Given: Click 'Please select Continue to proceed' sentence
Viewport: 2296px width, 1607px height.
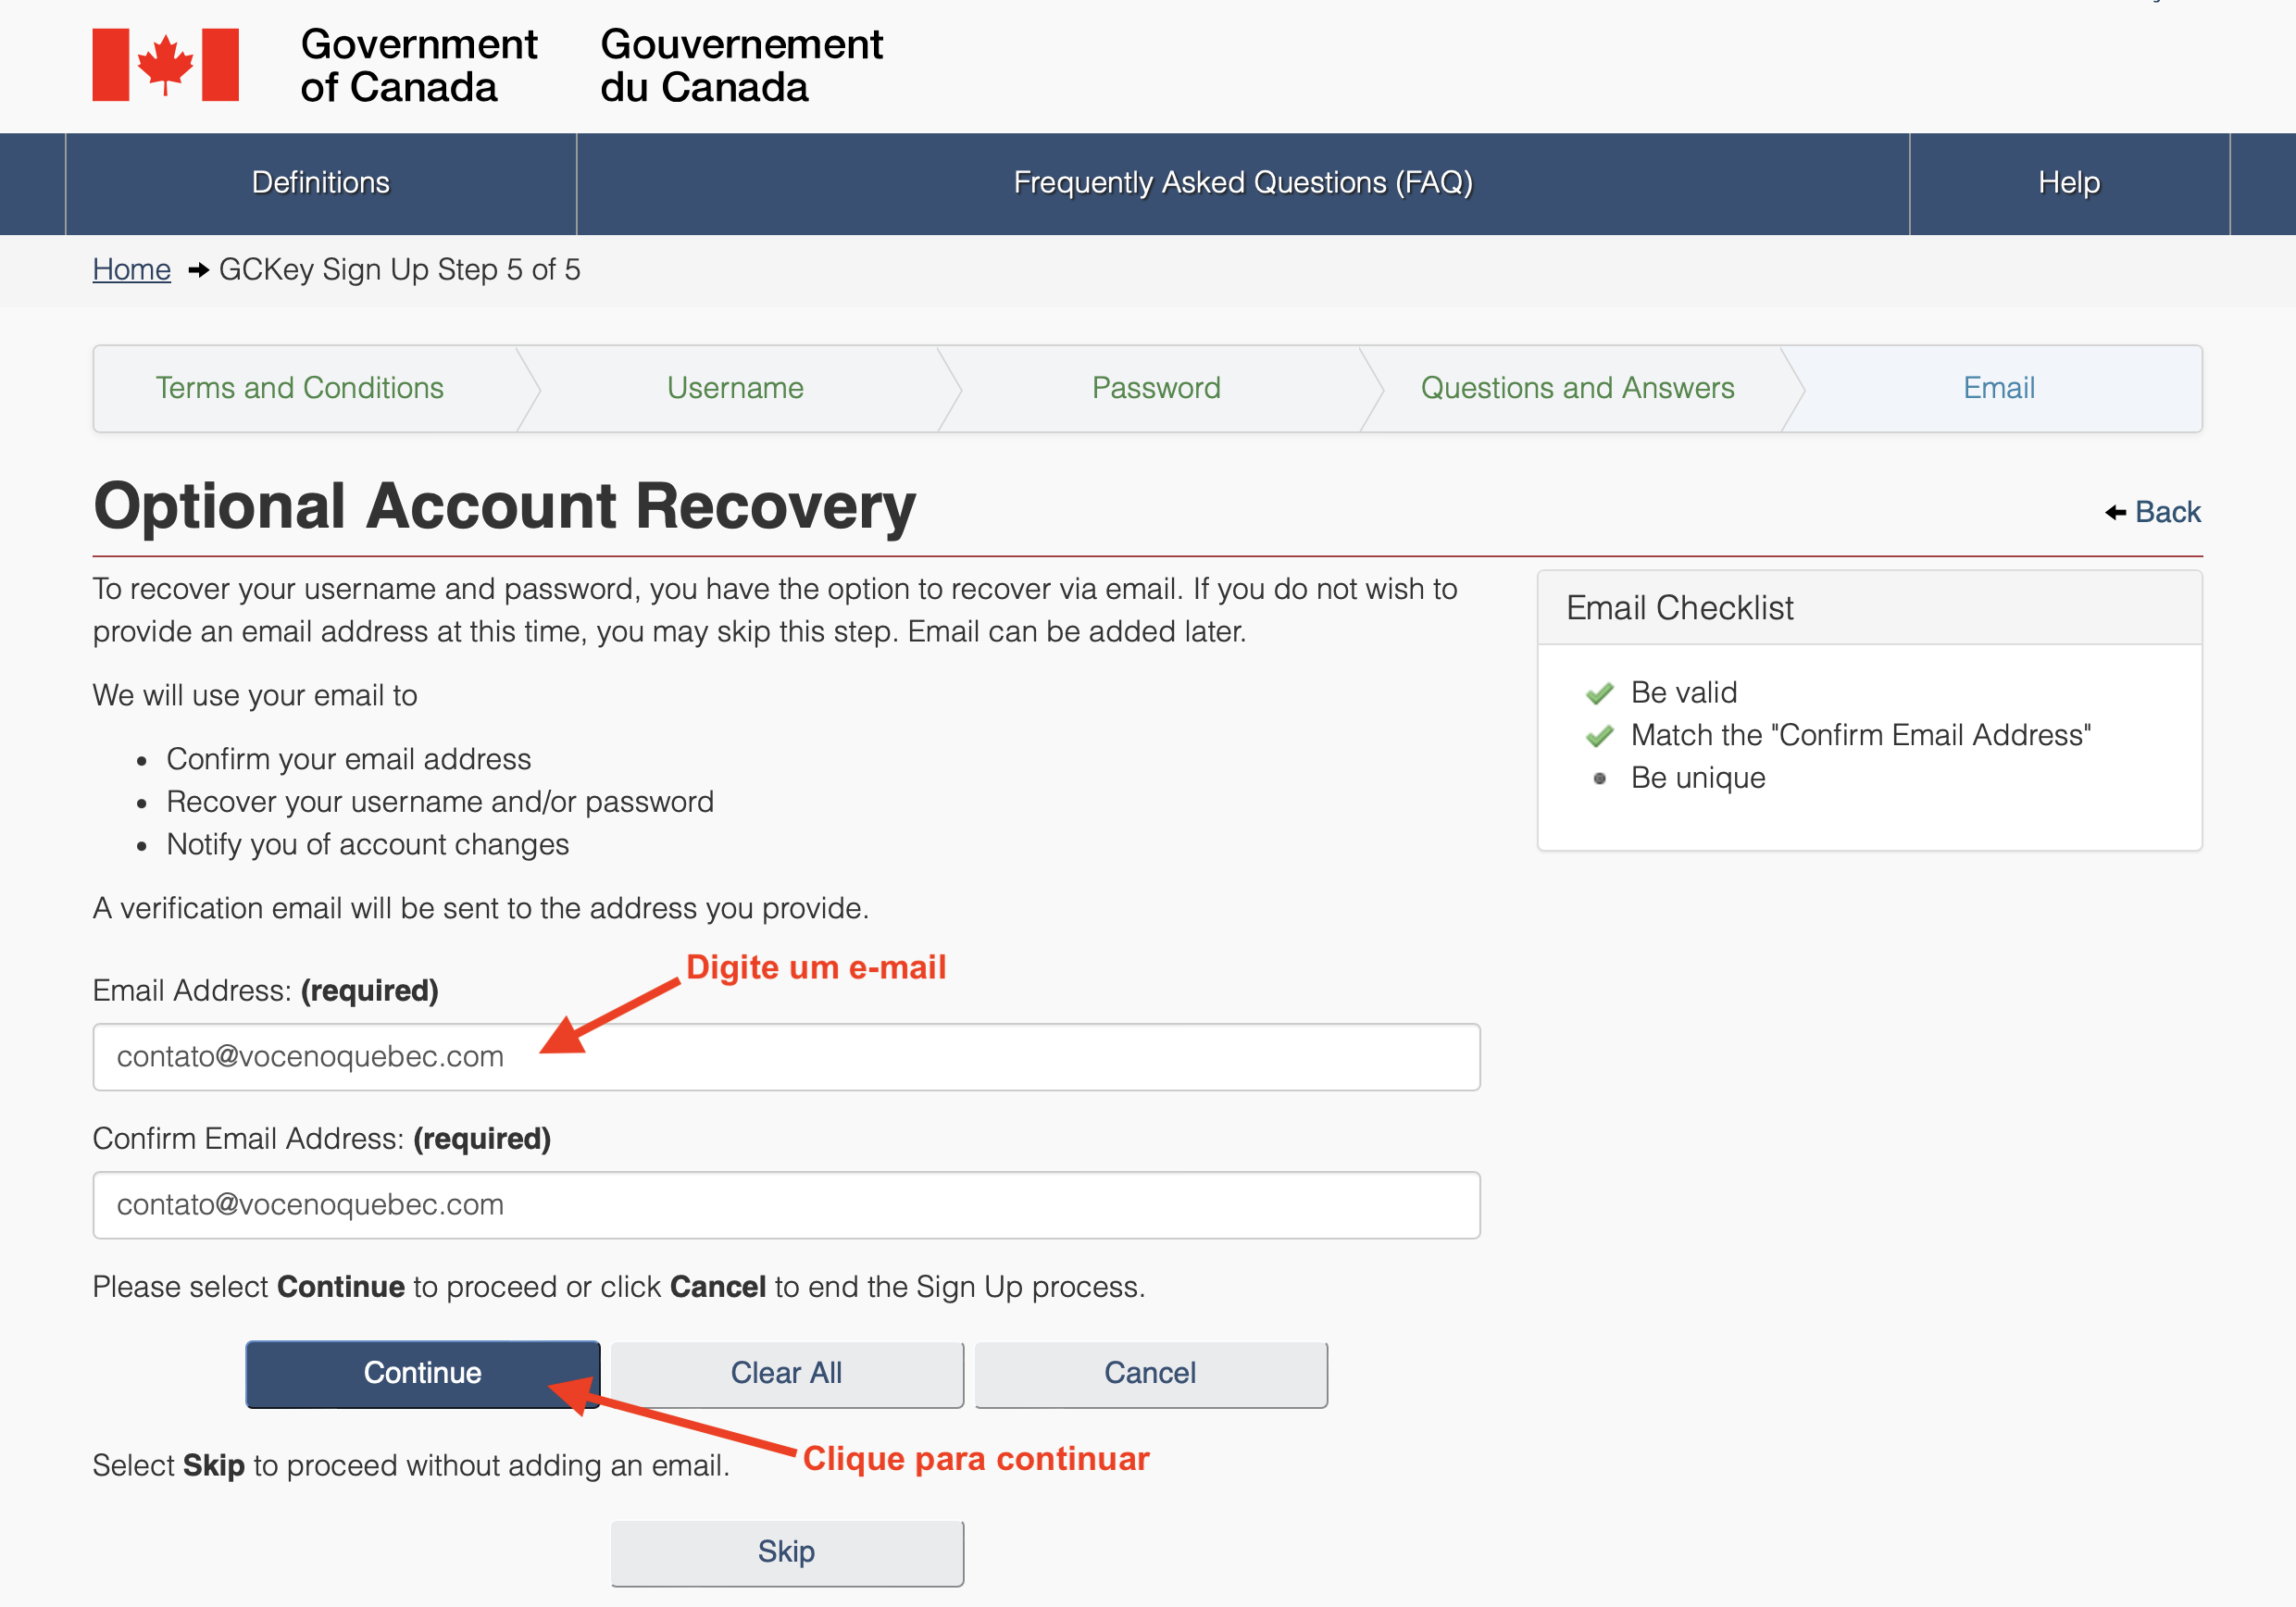Looking at the screenshot, I should [x=618, y=1287].
